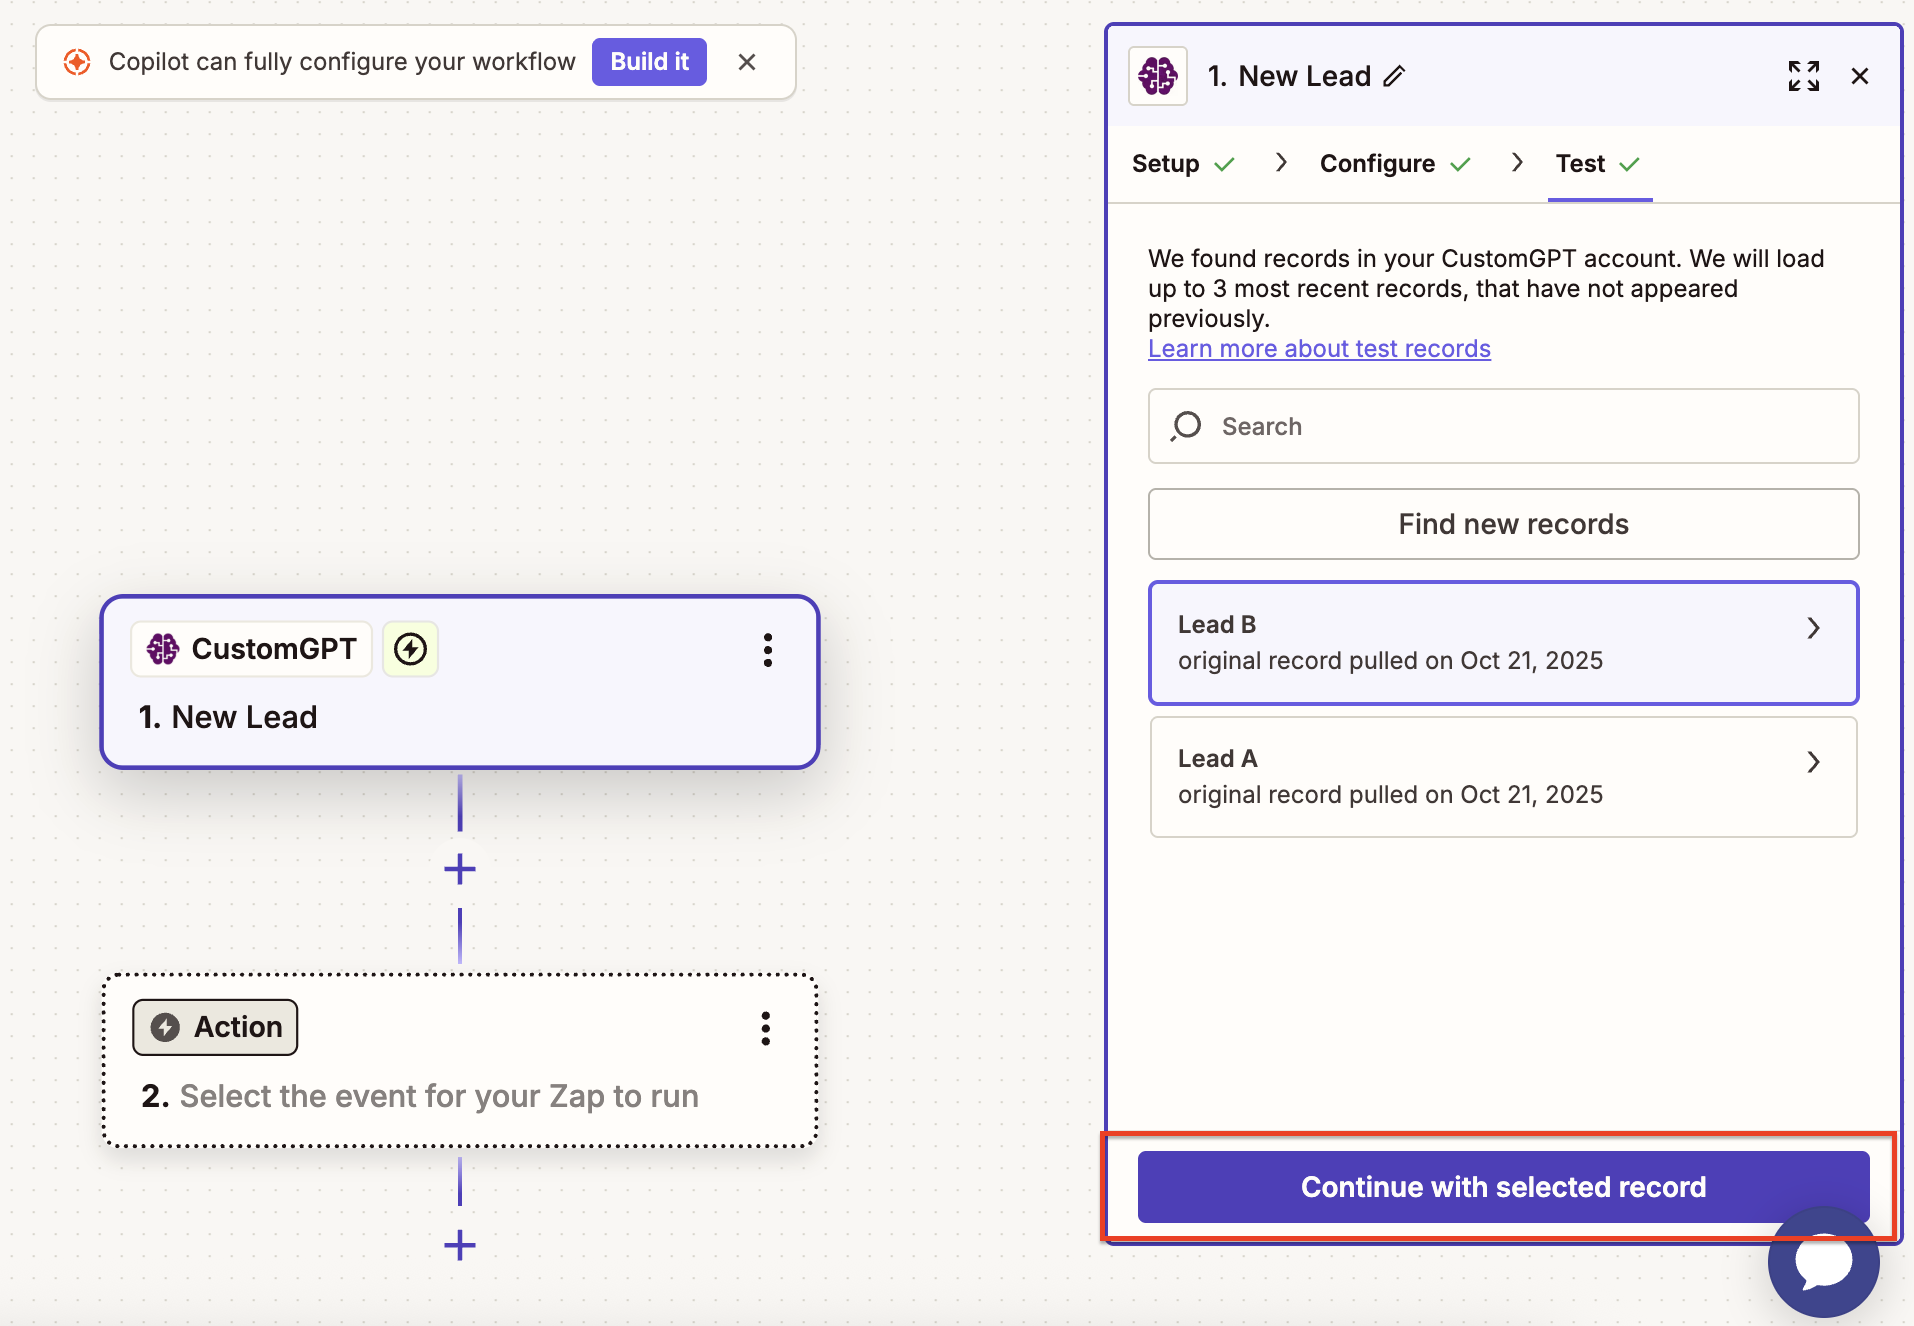This screenshot has height=1326, width=1914.
Task: Click the Action badge on step 2
Action: click(215, 1027)
